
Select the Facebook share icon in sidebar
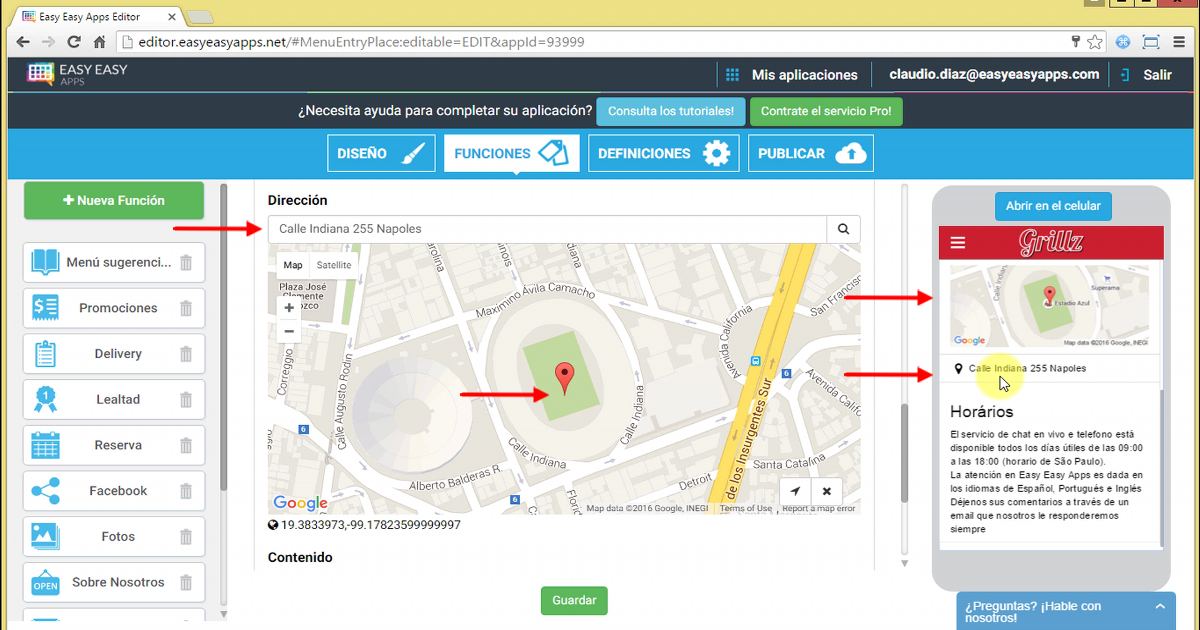pos(43,491)
